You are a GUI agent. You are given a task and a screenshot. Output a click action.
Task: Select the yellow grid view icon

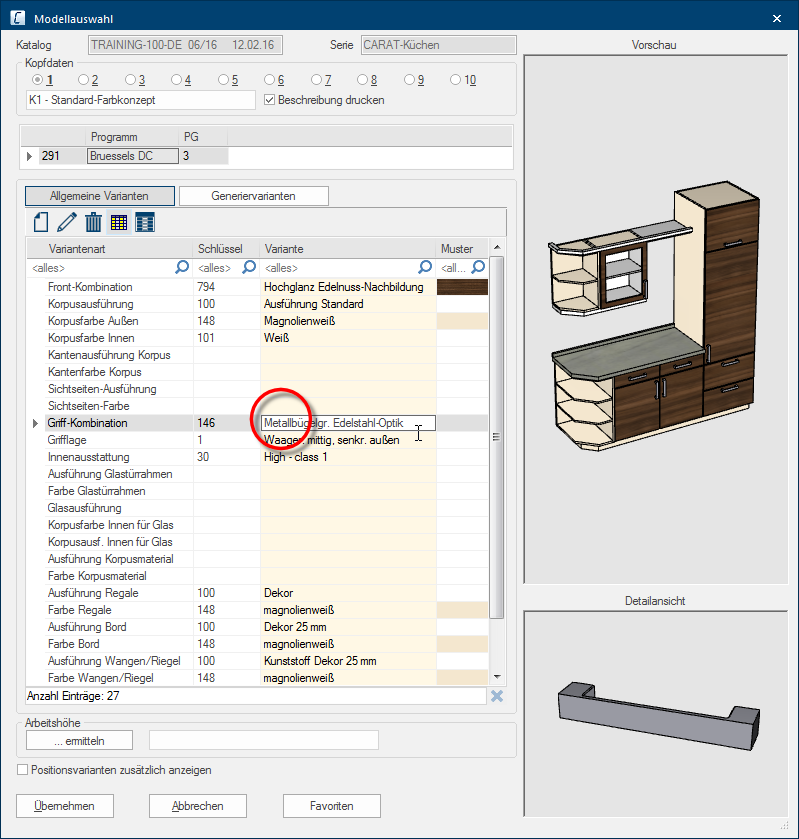coord(119,222)
